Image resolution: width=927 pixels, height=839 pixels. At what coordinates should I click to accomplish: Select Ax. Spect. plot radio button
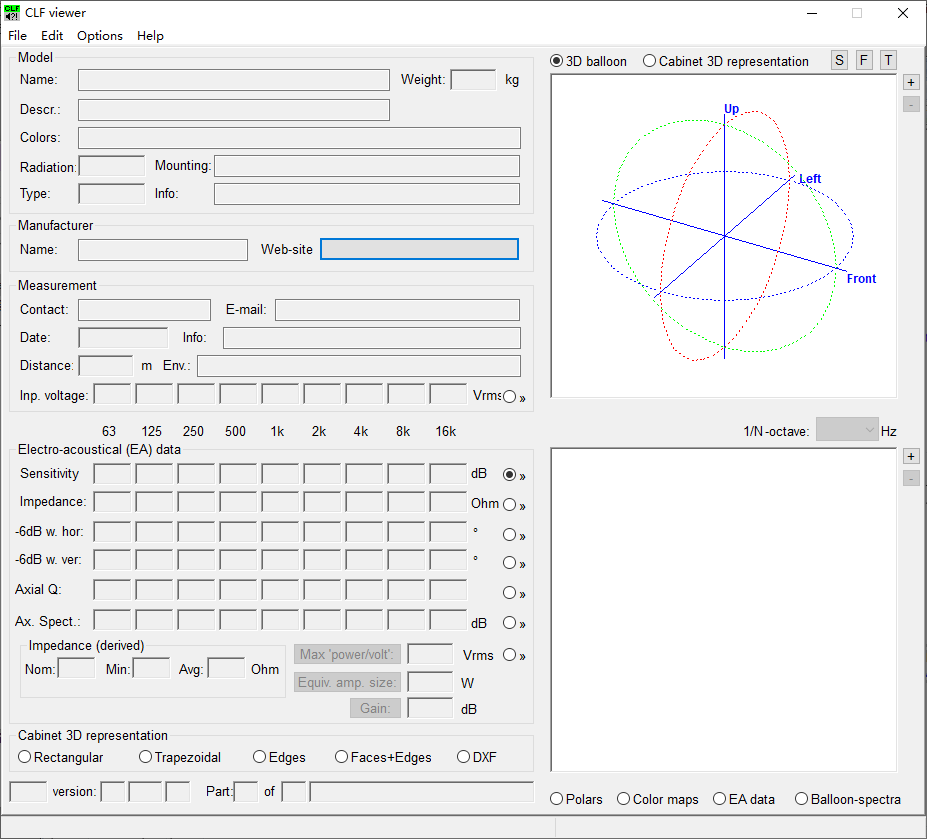510,623
